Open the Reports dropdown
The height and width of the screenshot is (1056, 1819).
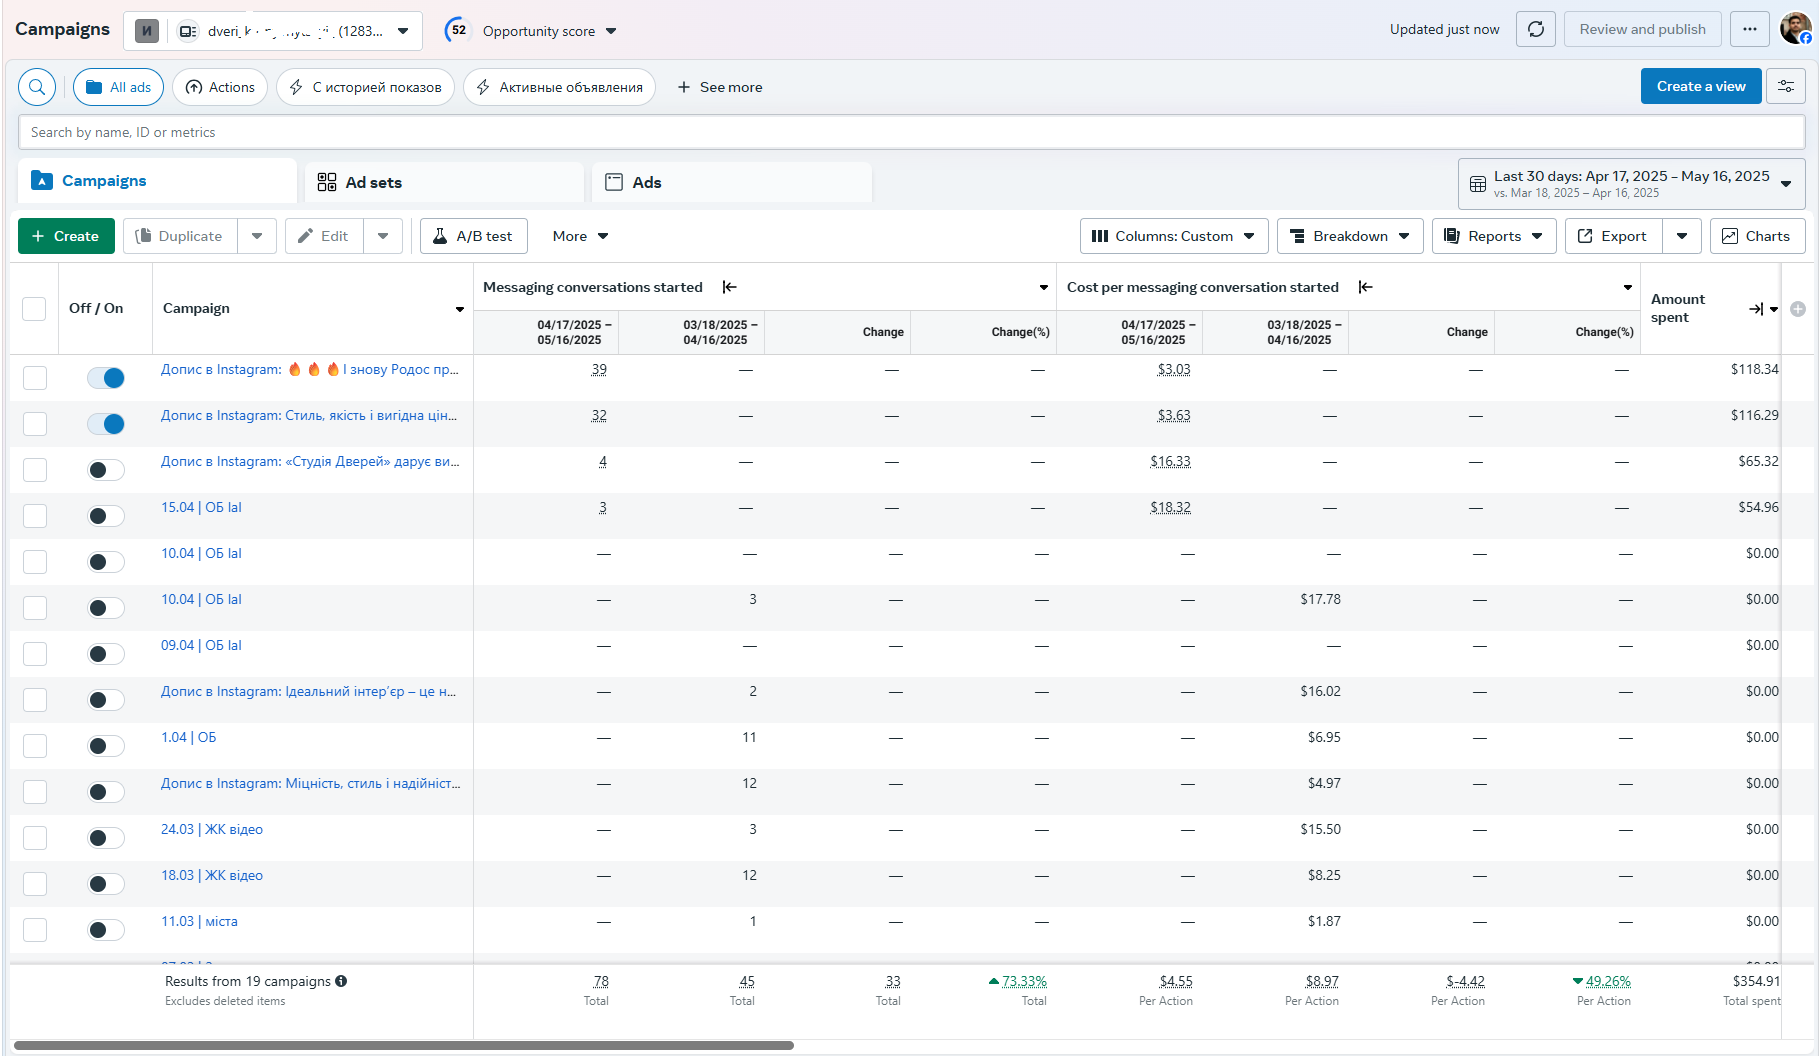click(1494, 236)
